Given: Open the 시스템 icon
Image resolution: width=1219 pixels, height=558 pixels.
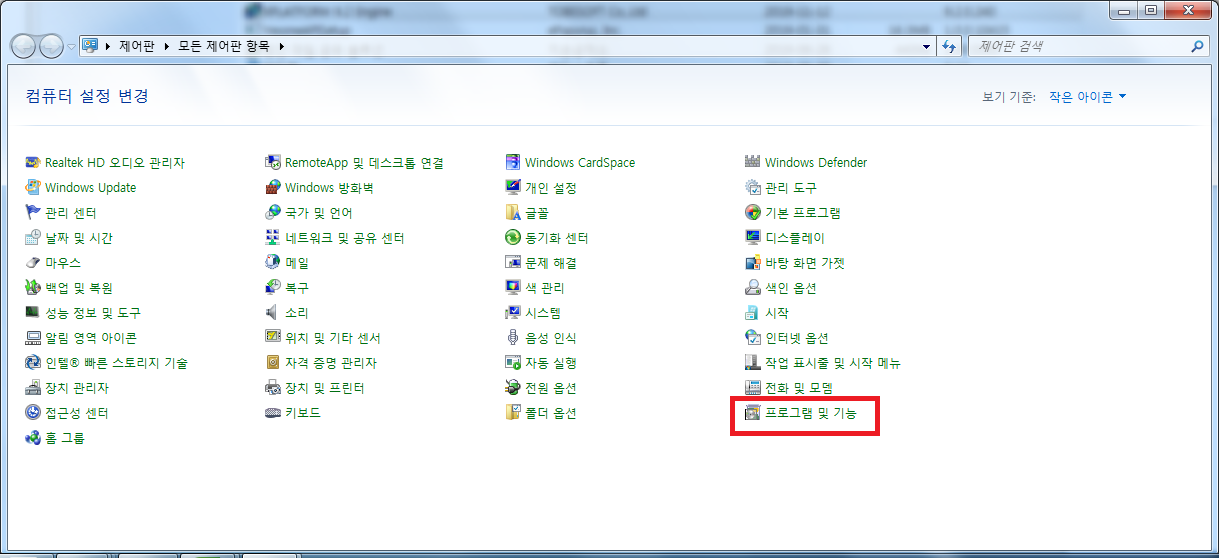Looking at the screenshot, I should (x=513, y=312).
